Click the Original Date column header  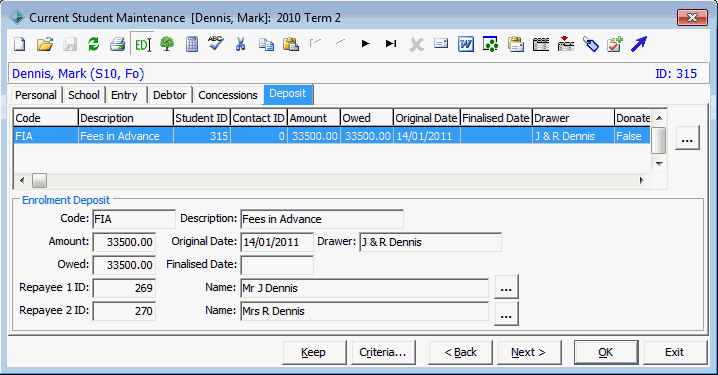427,118
